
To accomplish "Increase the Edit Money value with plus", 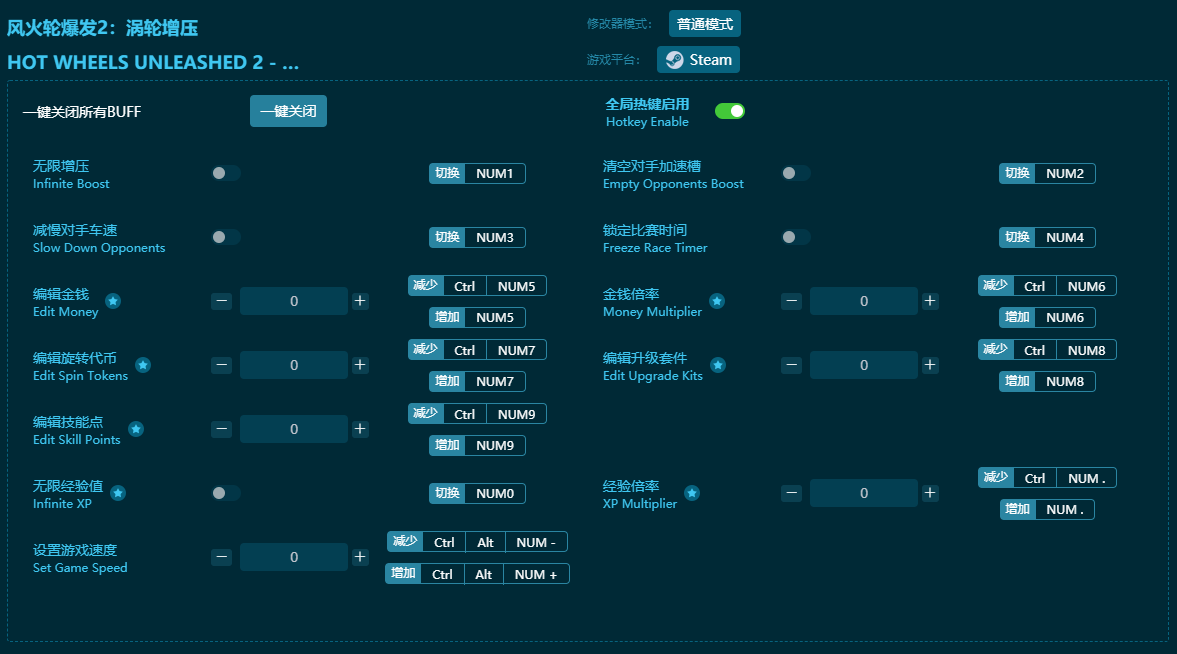I will click(x=360, y=301).
